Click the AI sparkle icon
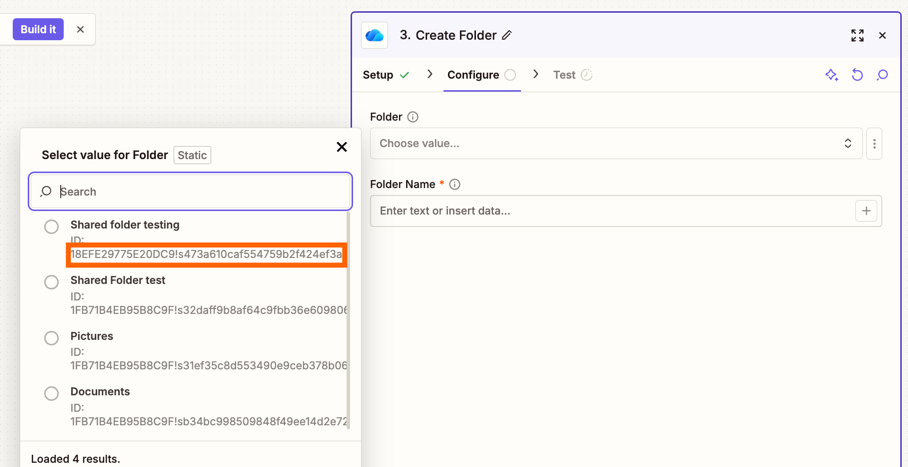The image size is (908, 467). tap(831, 75)
